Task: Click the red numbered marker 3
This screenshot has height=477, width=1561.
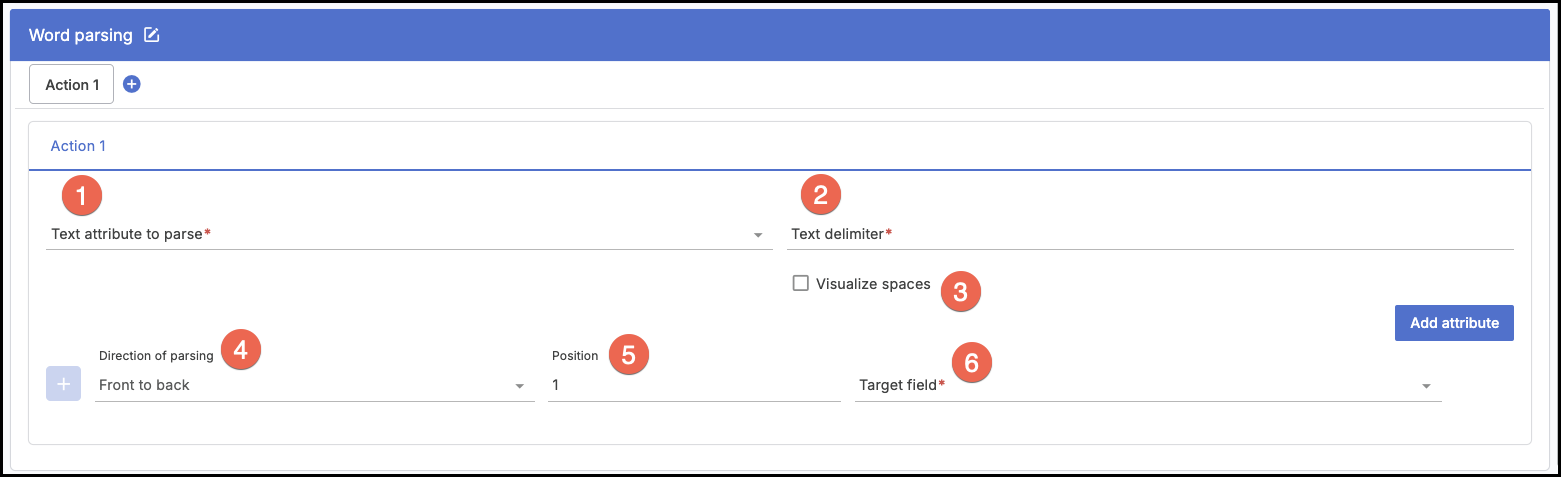Action: point(961,292)
